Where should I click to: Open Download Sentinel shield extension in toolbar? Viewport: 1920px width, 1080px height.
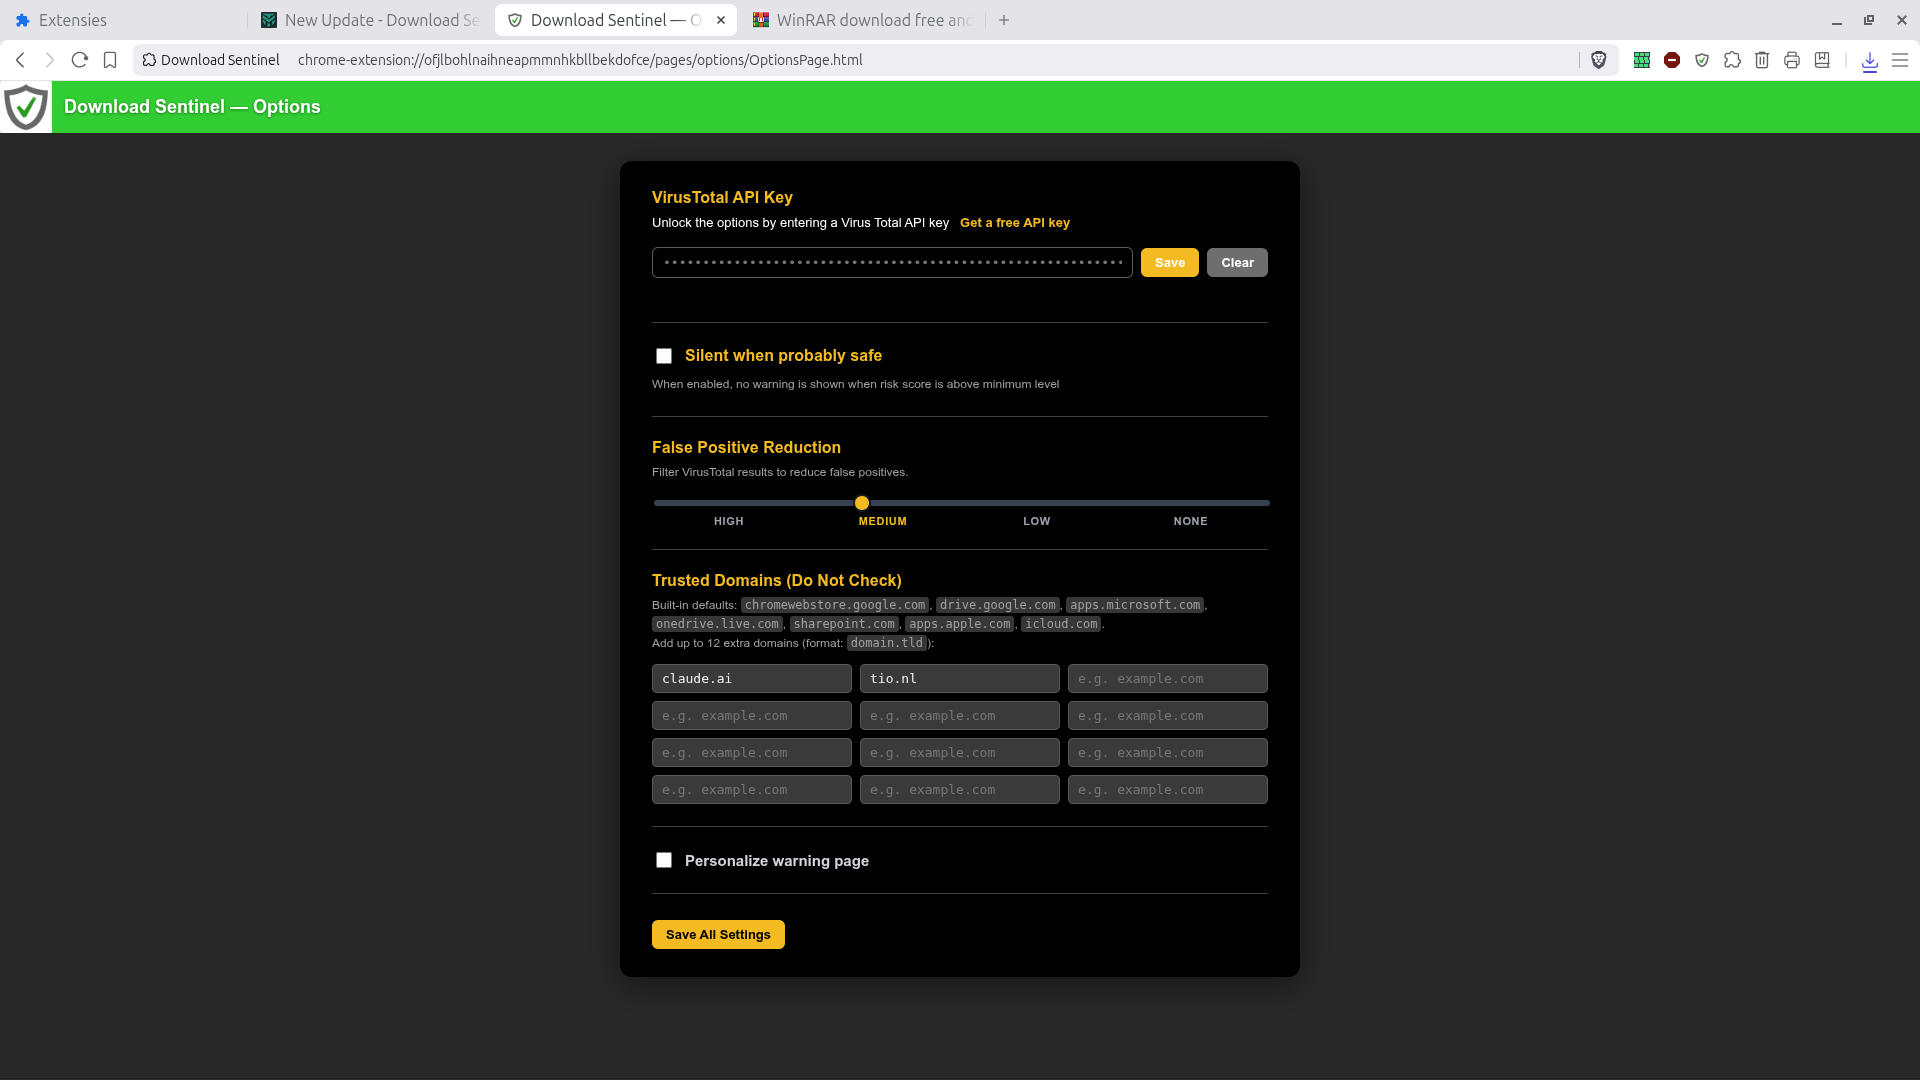tap(1702, 60)
